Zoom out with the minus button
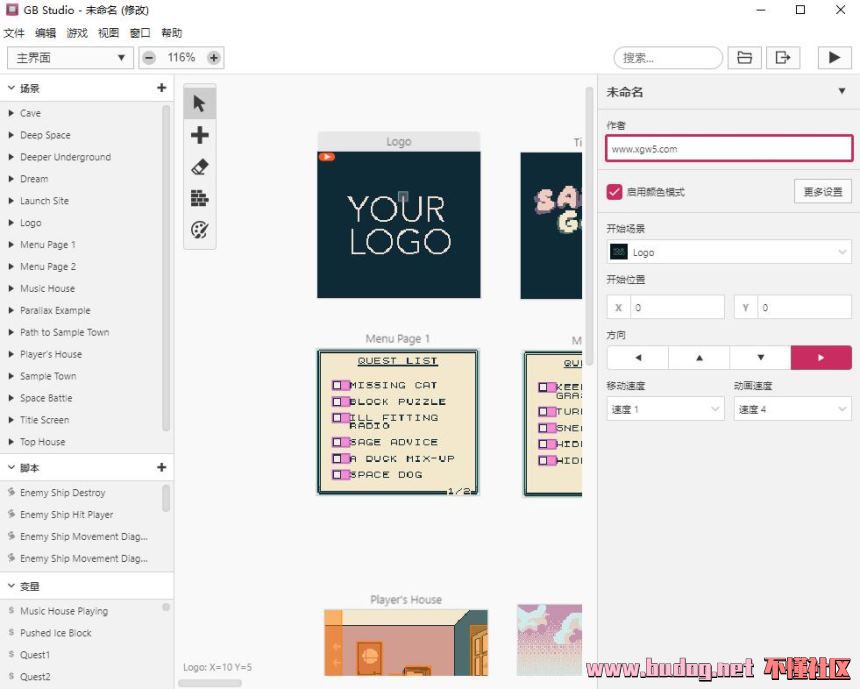The height and width of the screenshot is (689, 860). (149, 58)
